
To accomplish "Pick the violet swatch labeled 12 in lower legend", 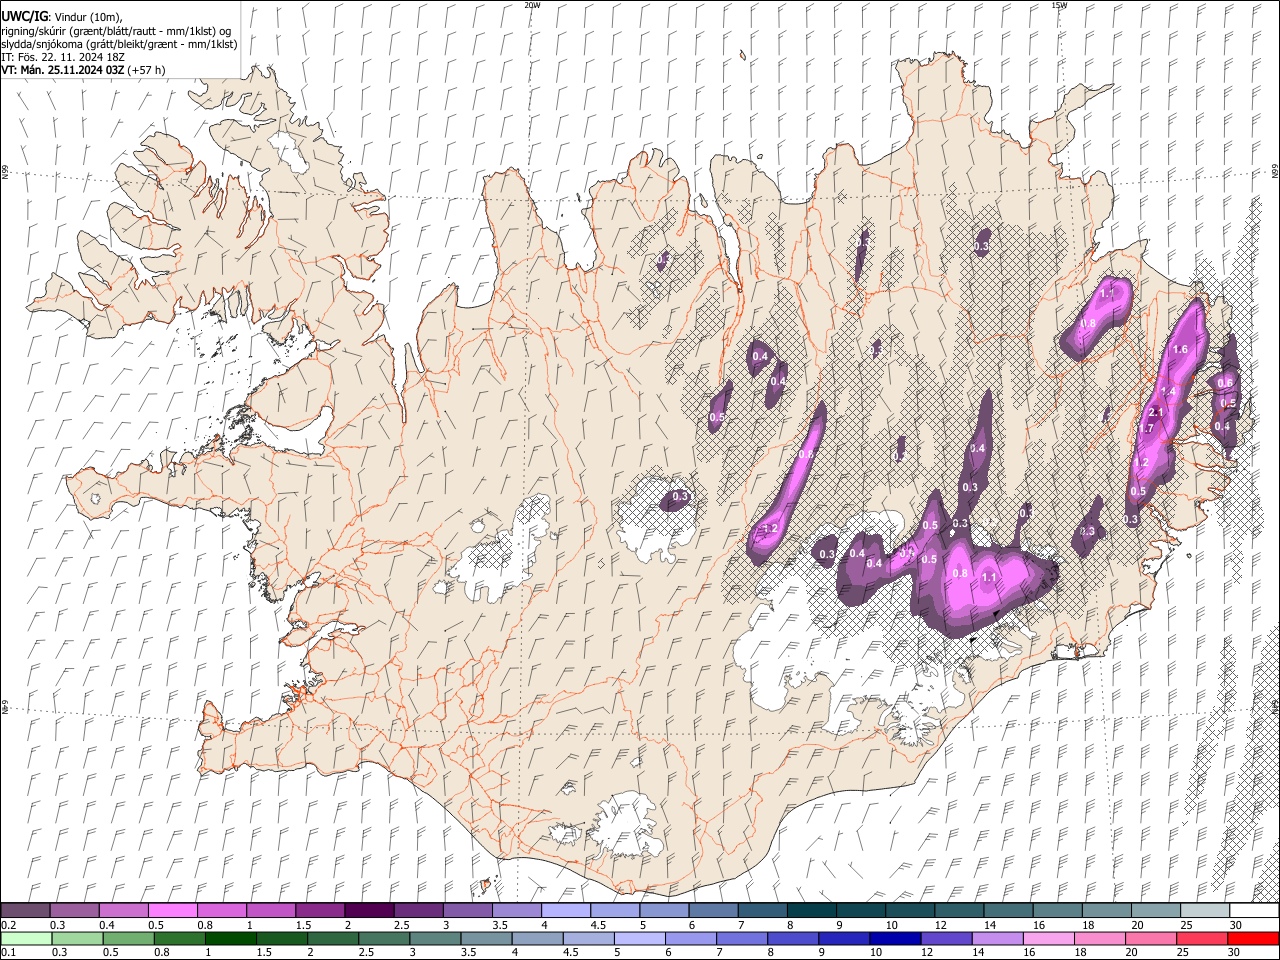I will point(945,939).
